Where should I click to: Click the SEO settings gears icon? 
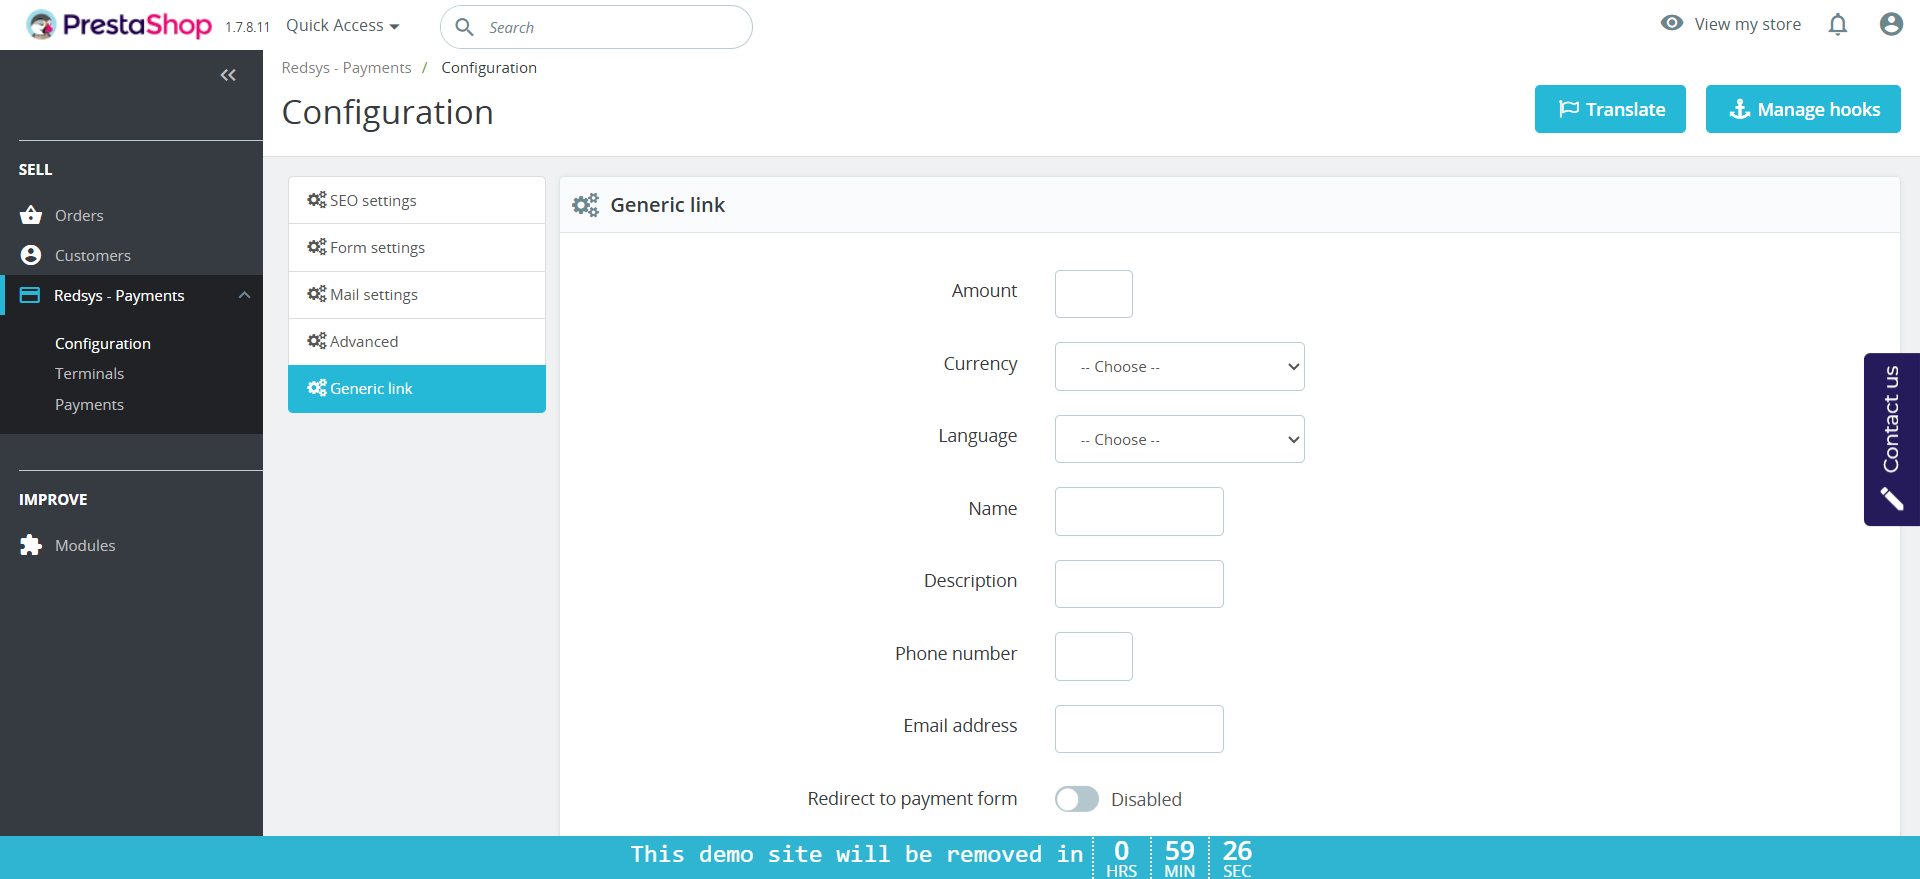tap(317, 200)
